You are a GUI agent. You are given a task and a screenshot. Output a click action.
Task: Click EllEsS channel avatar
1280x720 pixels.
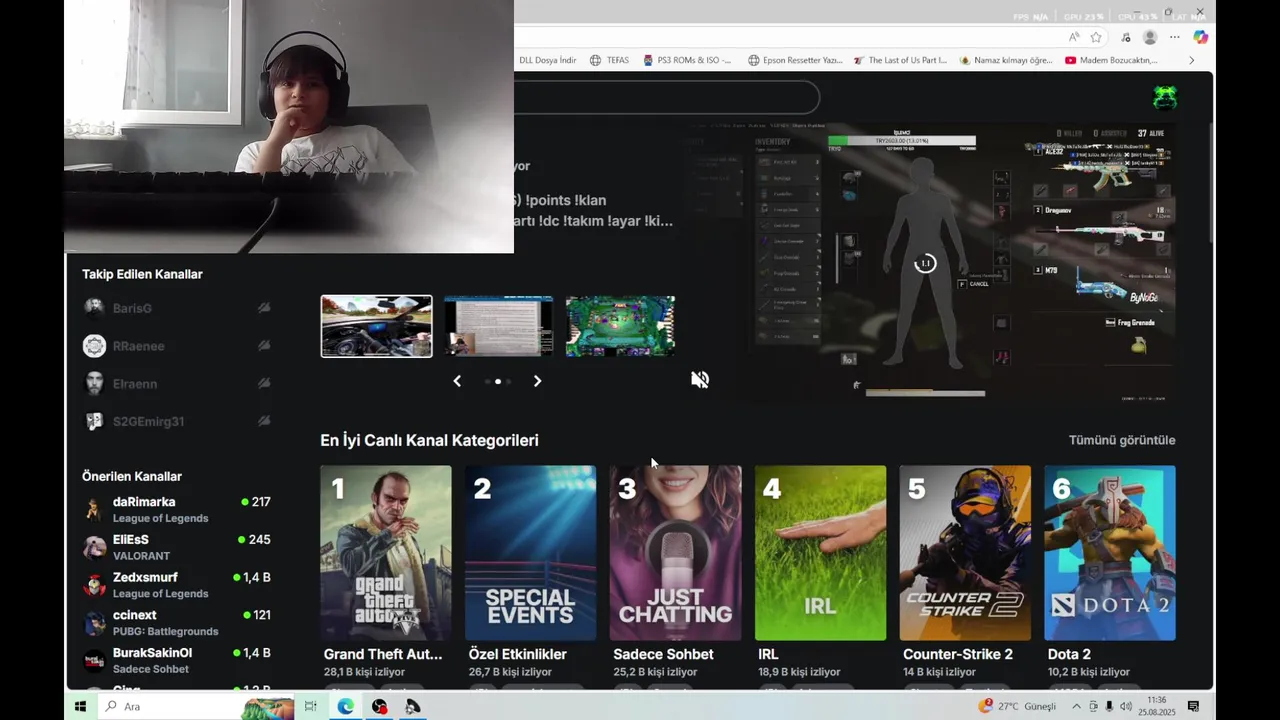(94, 547)
